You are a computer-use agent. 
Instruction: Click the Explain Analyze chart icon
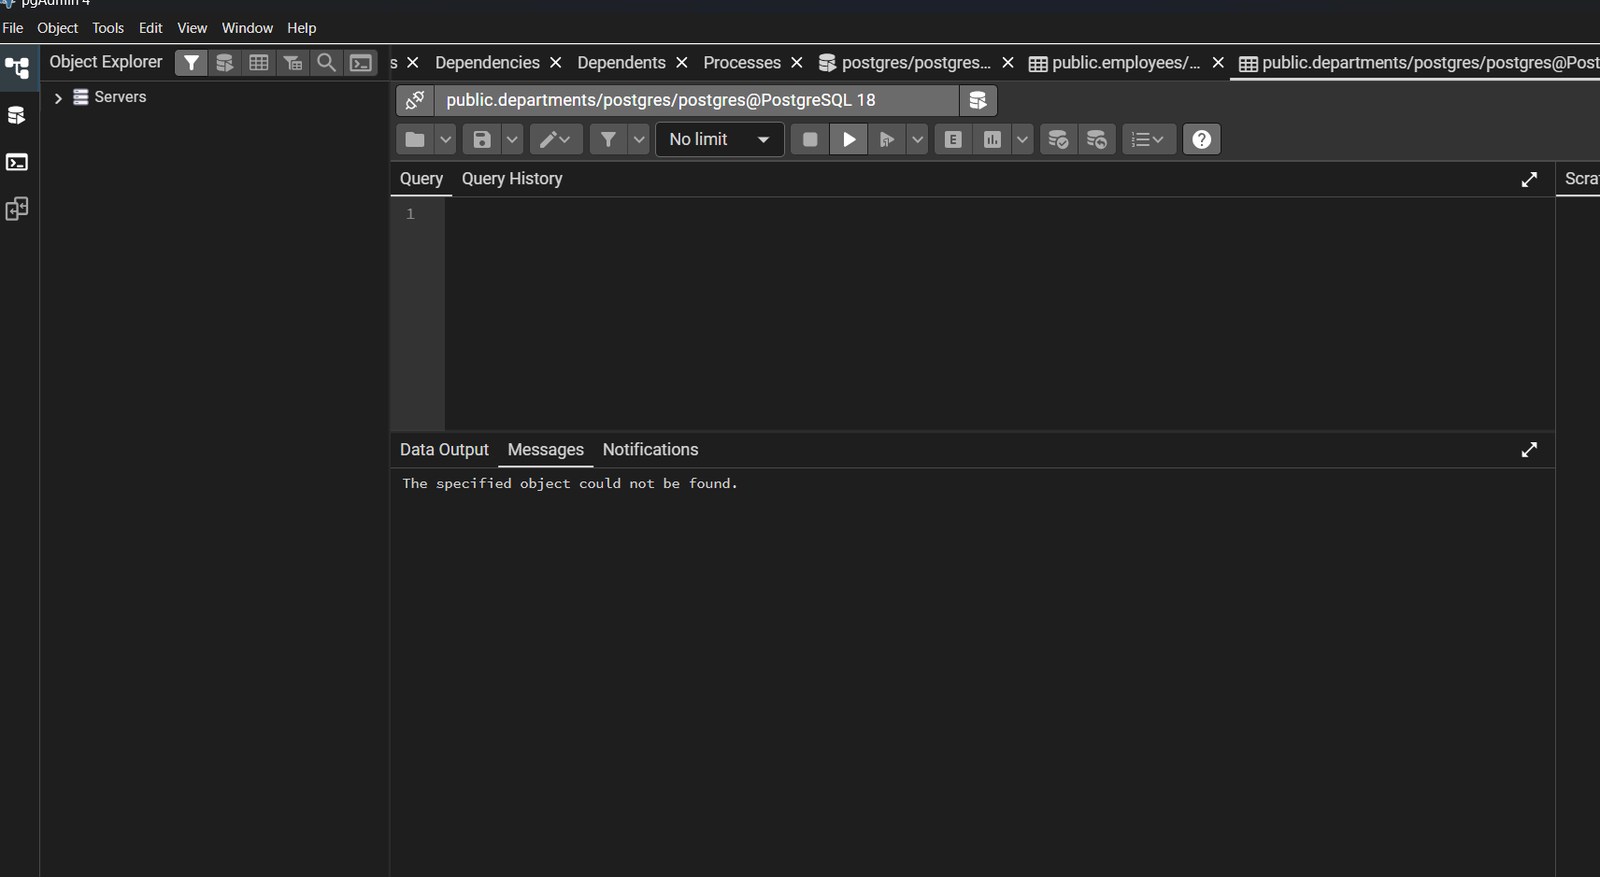[x=992, y=139]
